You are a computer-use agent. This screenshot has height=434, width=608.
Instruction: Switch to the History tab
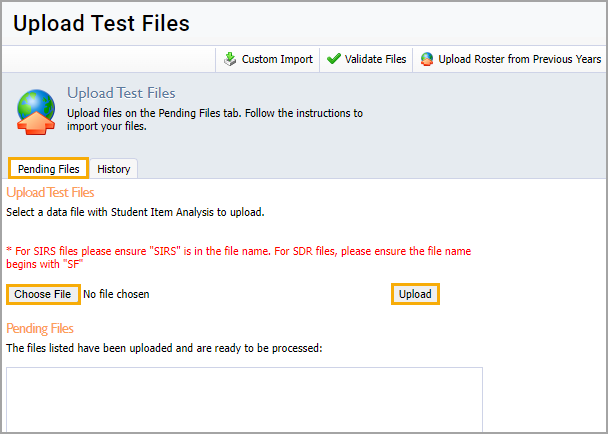click(x=114, y=169)
